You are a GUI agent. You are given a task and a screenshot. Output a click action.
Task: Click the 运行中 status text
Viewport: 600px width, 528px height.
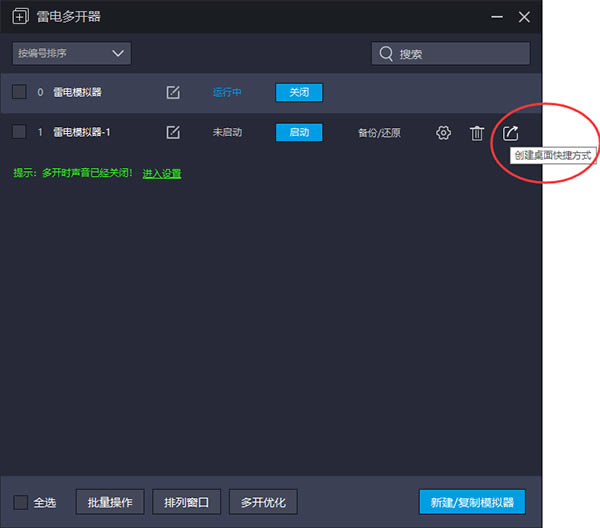click(x=227, y=92)
